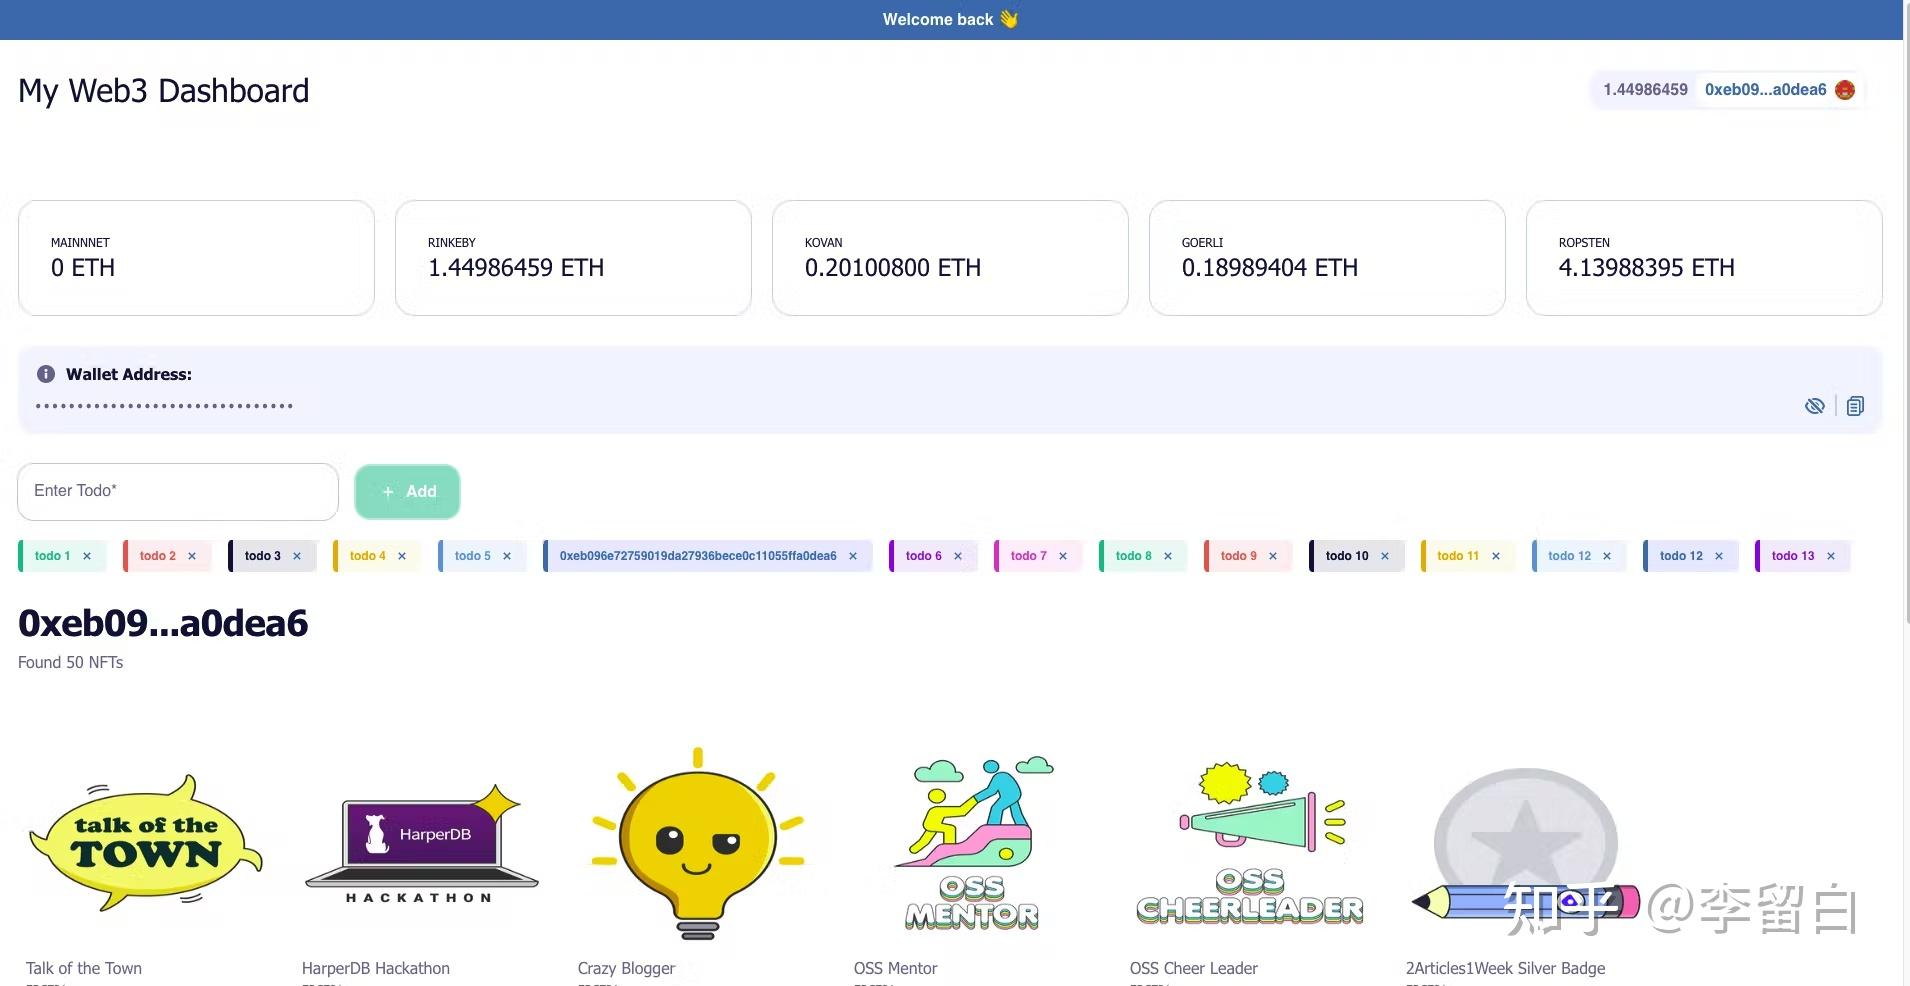Select the ROPSTEN network card

click(x=1704, y=257)
